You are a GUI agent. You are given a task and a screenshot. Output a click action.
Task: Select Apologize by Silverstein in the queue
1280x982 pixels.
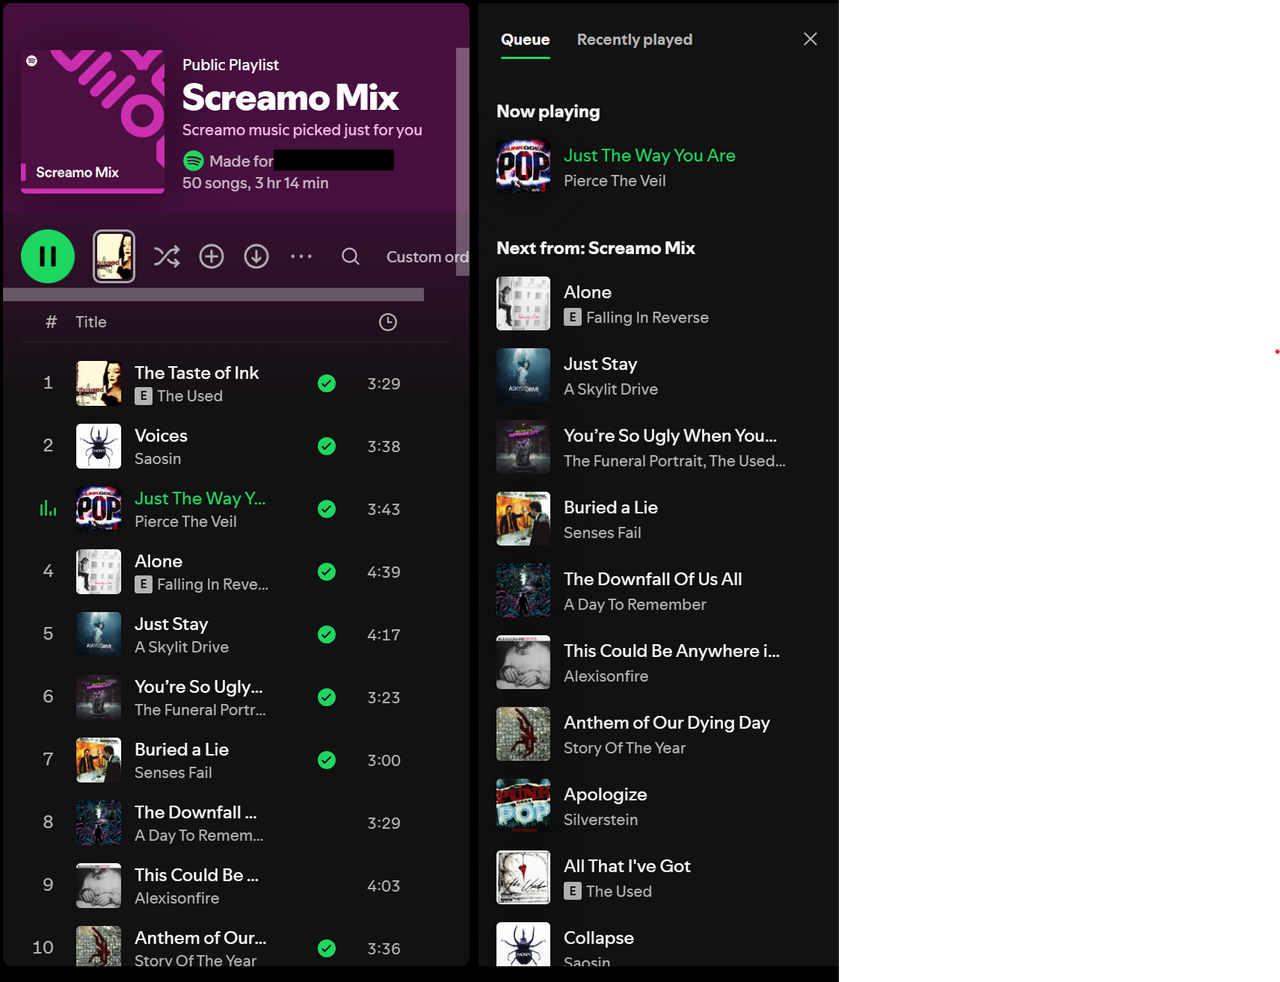tap(605, 795)
